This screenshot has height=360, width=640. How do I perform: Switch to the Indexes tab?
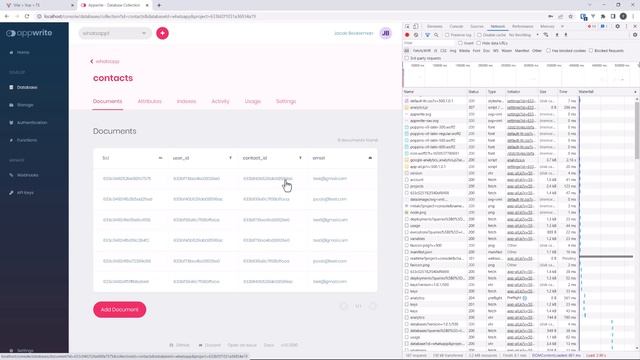point(187,101)
